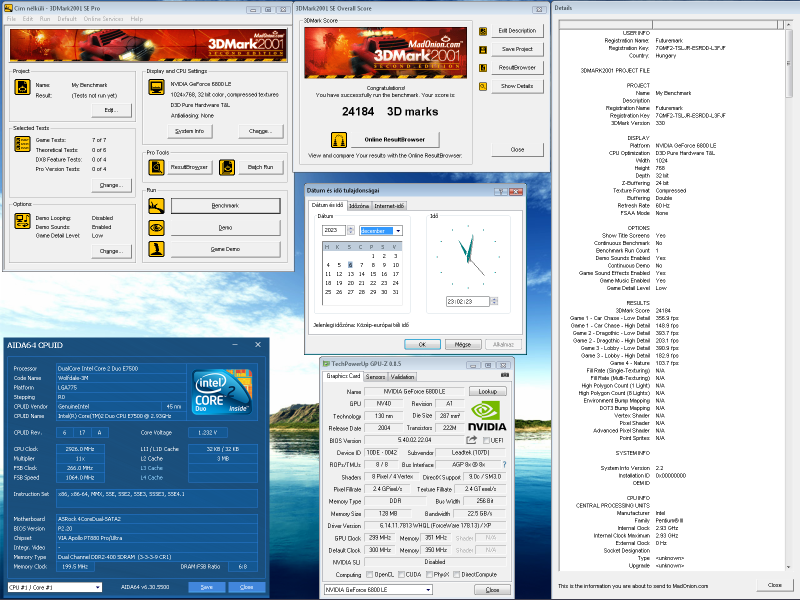Click the GPU-Z BIOS export share icon
The image size is (800, 600).
[471, 440]
